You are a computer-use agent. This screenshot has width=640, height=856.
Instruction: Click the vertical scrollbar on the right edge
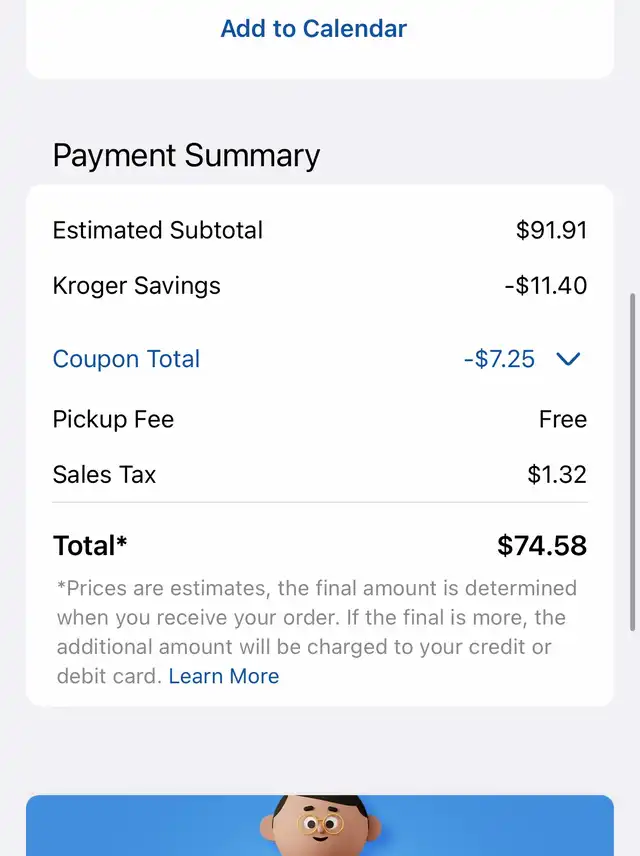[x=631, y=460]
